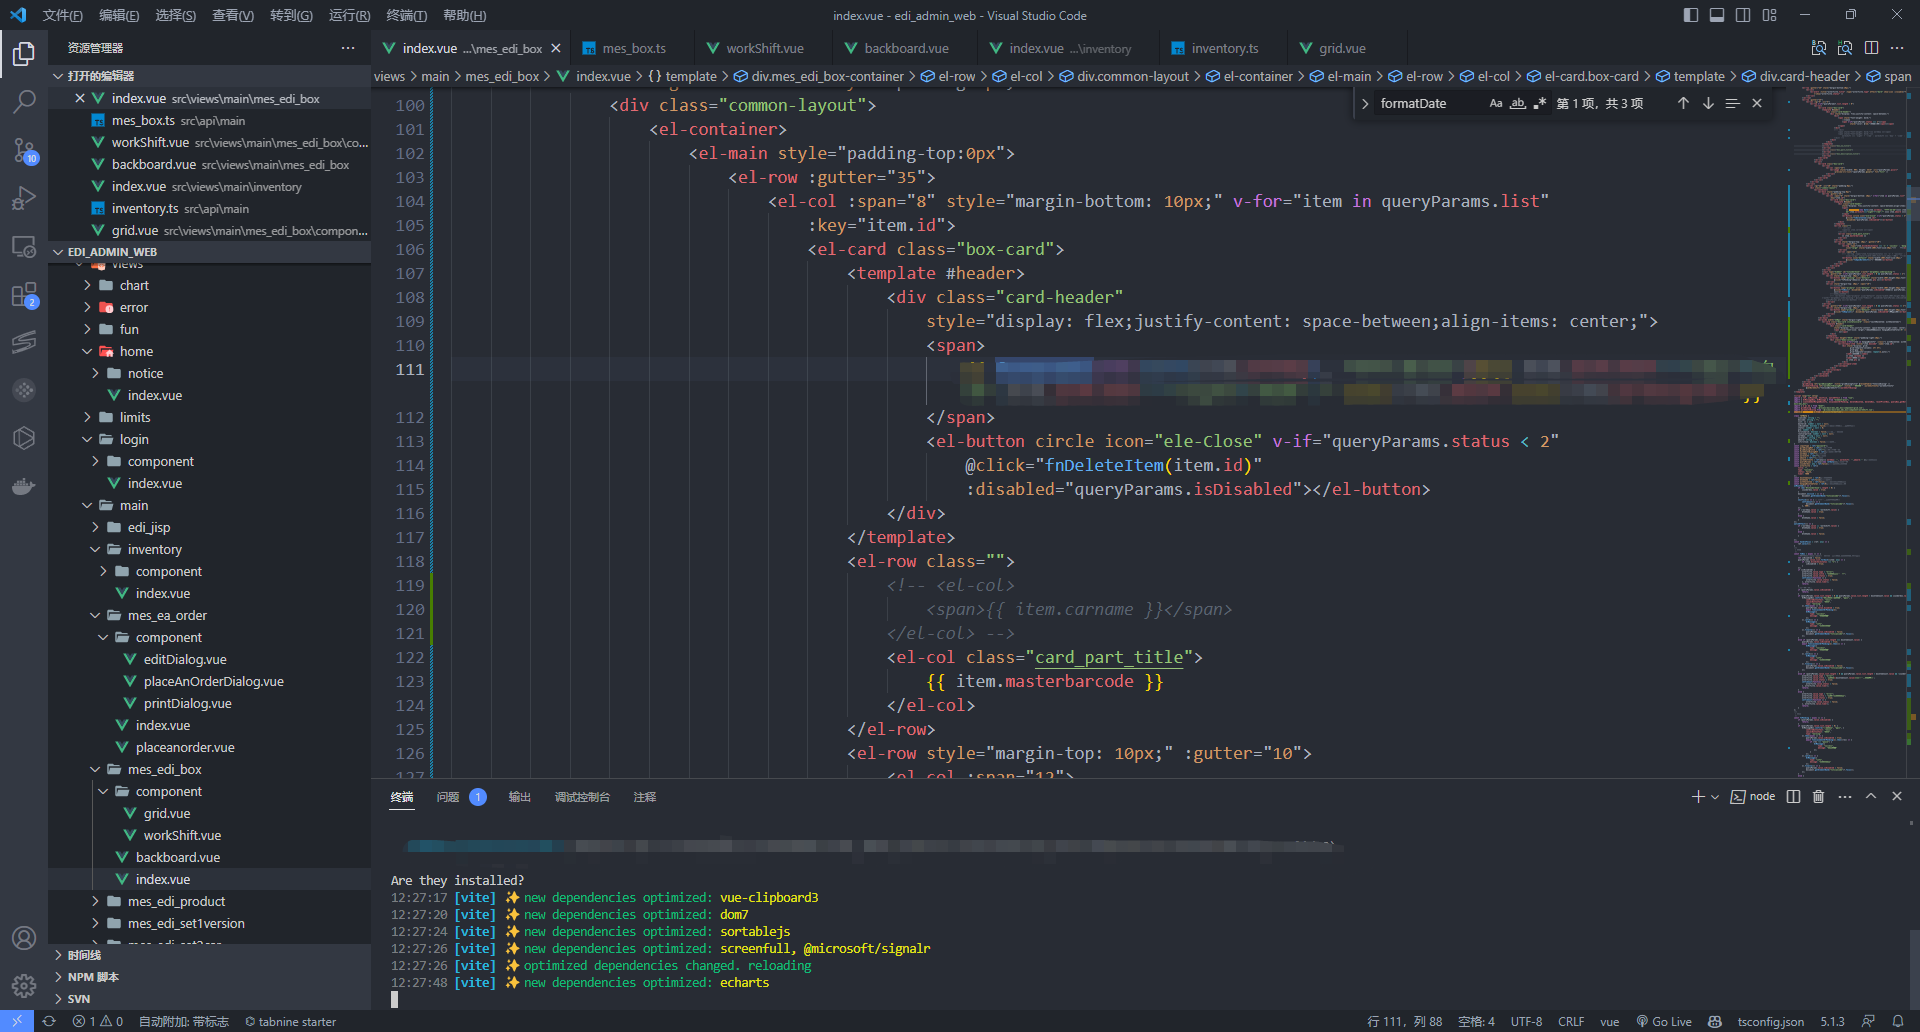Screen dimensions: 1920x1032
Task: Go to next match in find widget
Action: pyautogui.click(x=1708, y=103)
